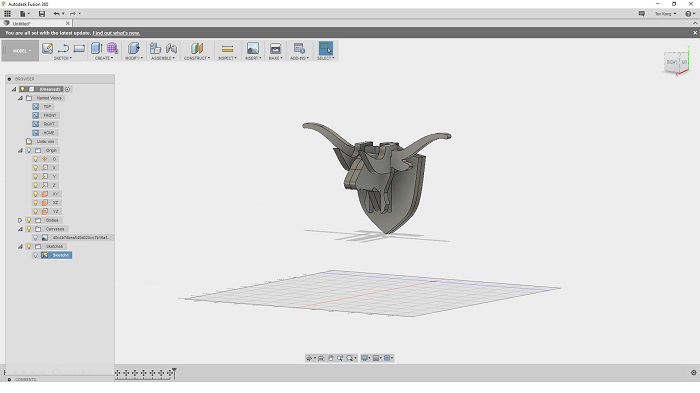The width and height of the screenshot is (700, 393).
Task: Toggle visibility bulb of origin point O
Action: coord(36,159)
